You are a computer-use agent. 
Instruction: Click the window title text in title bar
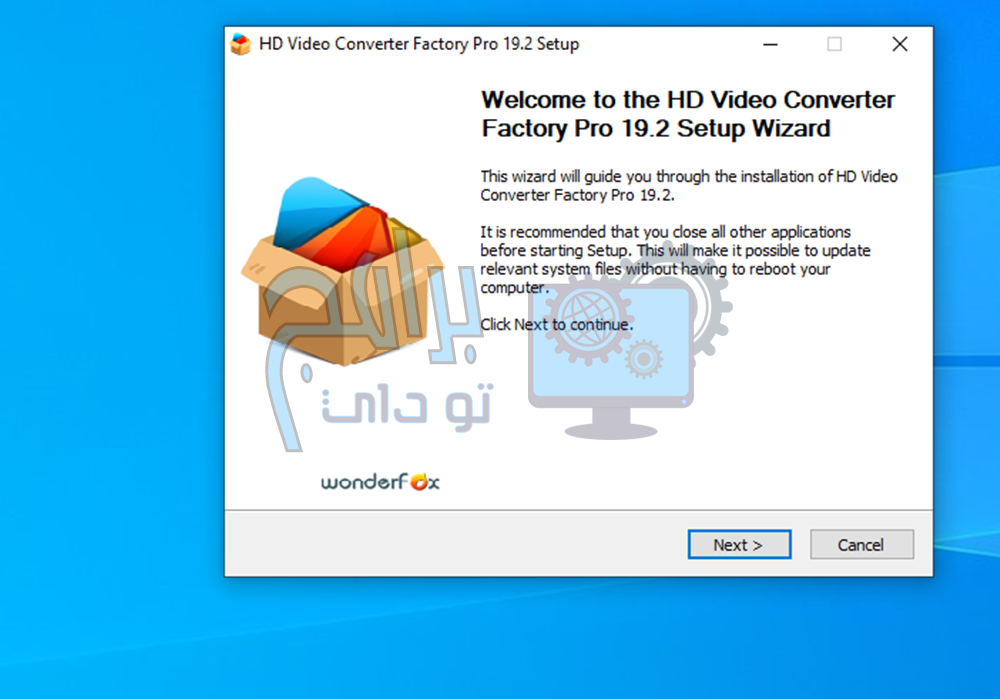coord(419,44)
